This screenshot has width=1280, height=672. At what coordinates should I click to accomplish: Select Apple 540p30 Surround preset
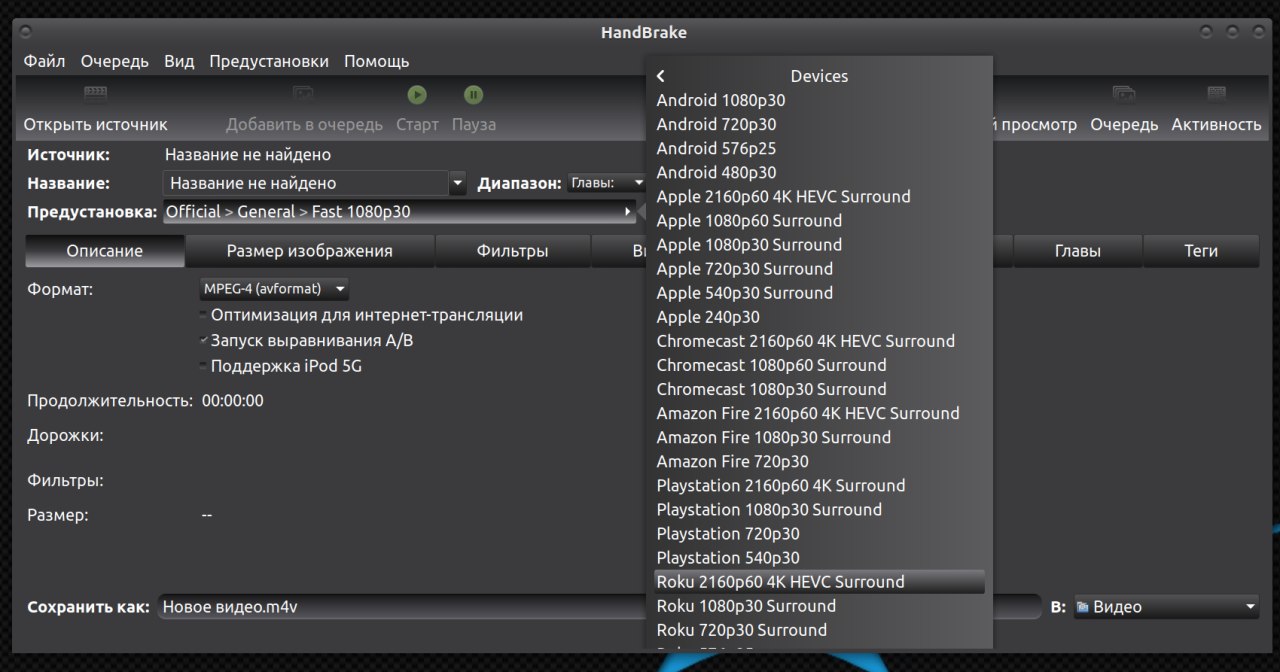click(x=819, y=292)
